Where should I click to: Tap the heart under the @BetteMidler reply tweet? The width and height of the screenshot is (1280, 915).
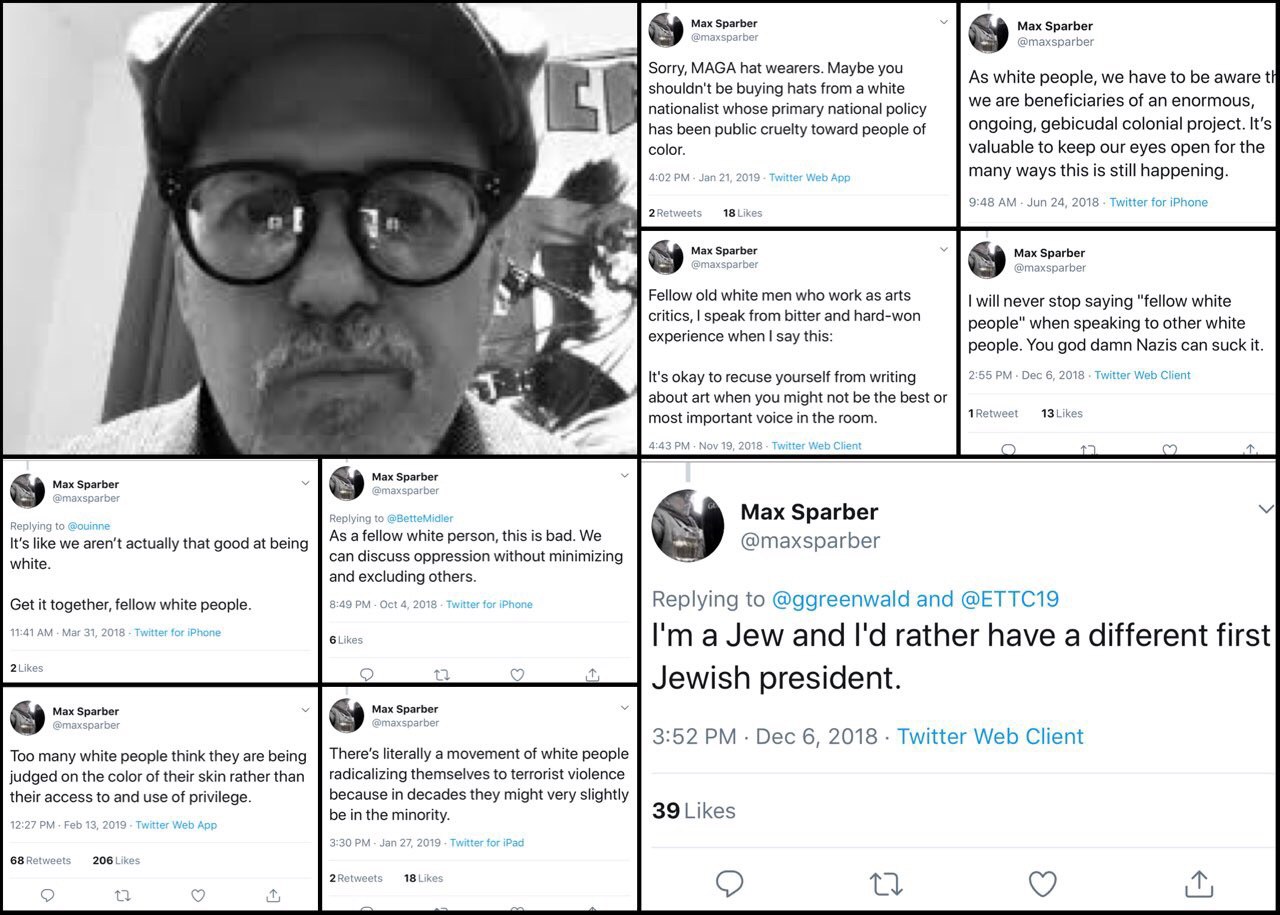click(517, 675)
